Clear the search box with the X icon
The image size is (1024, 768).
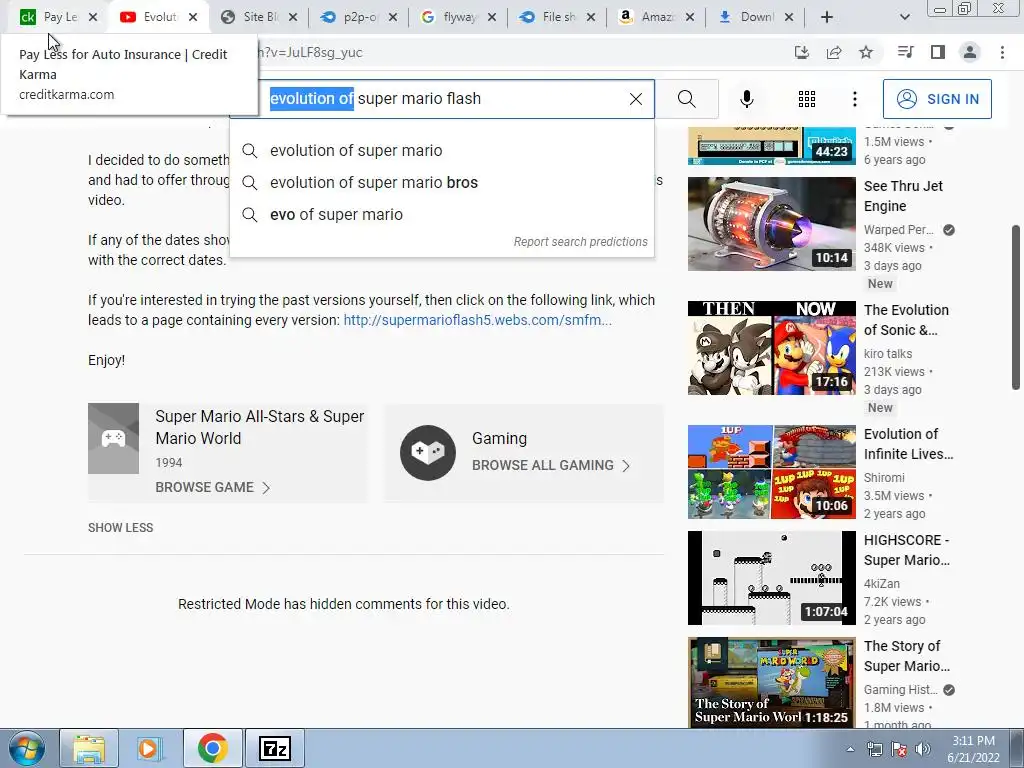[635, 99]
